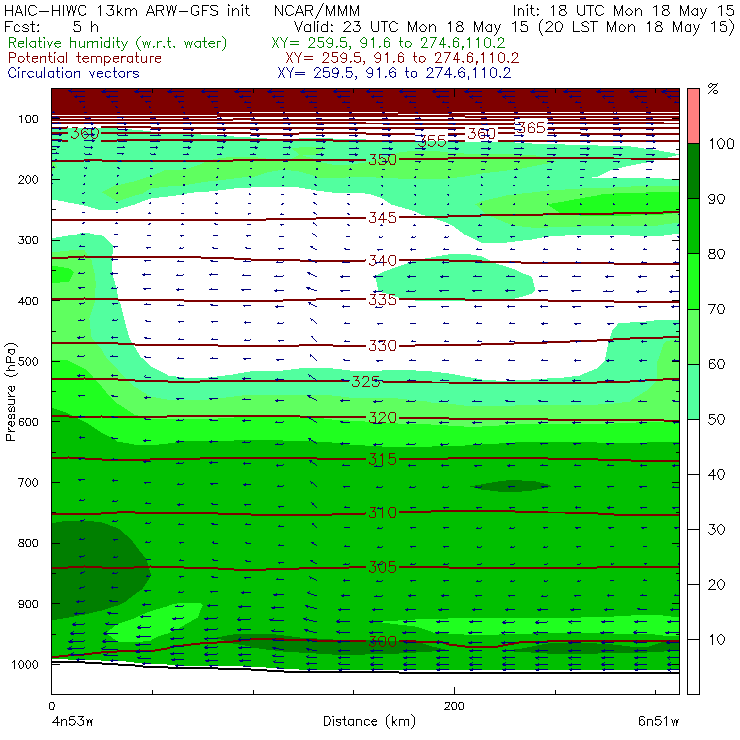Click the 600 hPa pressure axis label
Screen dimensions: 740x740
click(x=28, y=422)
